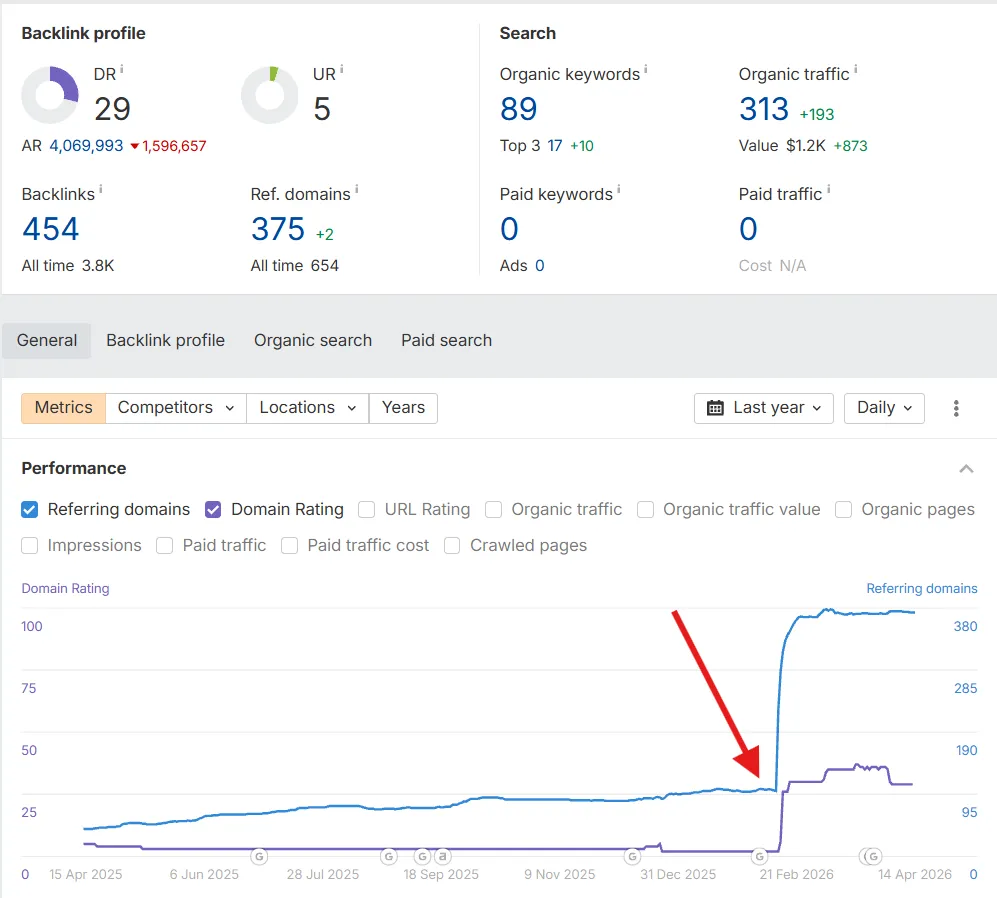
Task: Click the info icon beside Ref. domains
Action: click(x=356, y=190)
